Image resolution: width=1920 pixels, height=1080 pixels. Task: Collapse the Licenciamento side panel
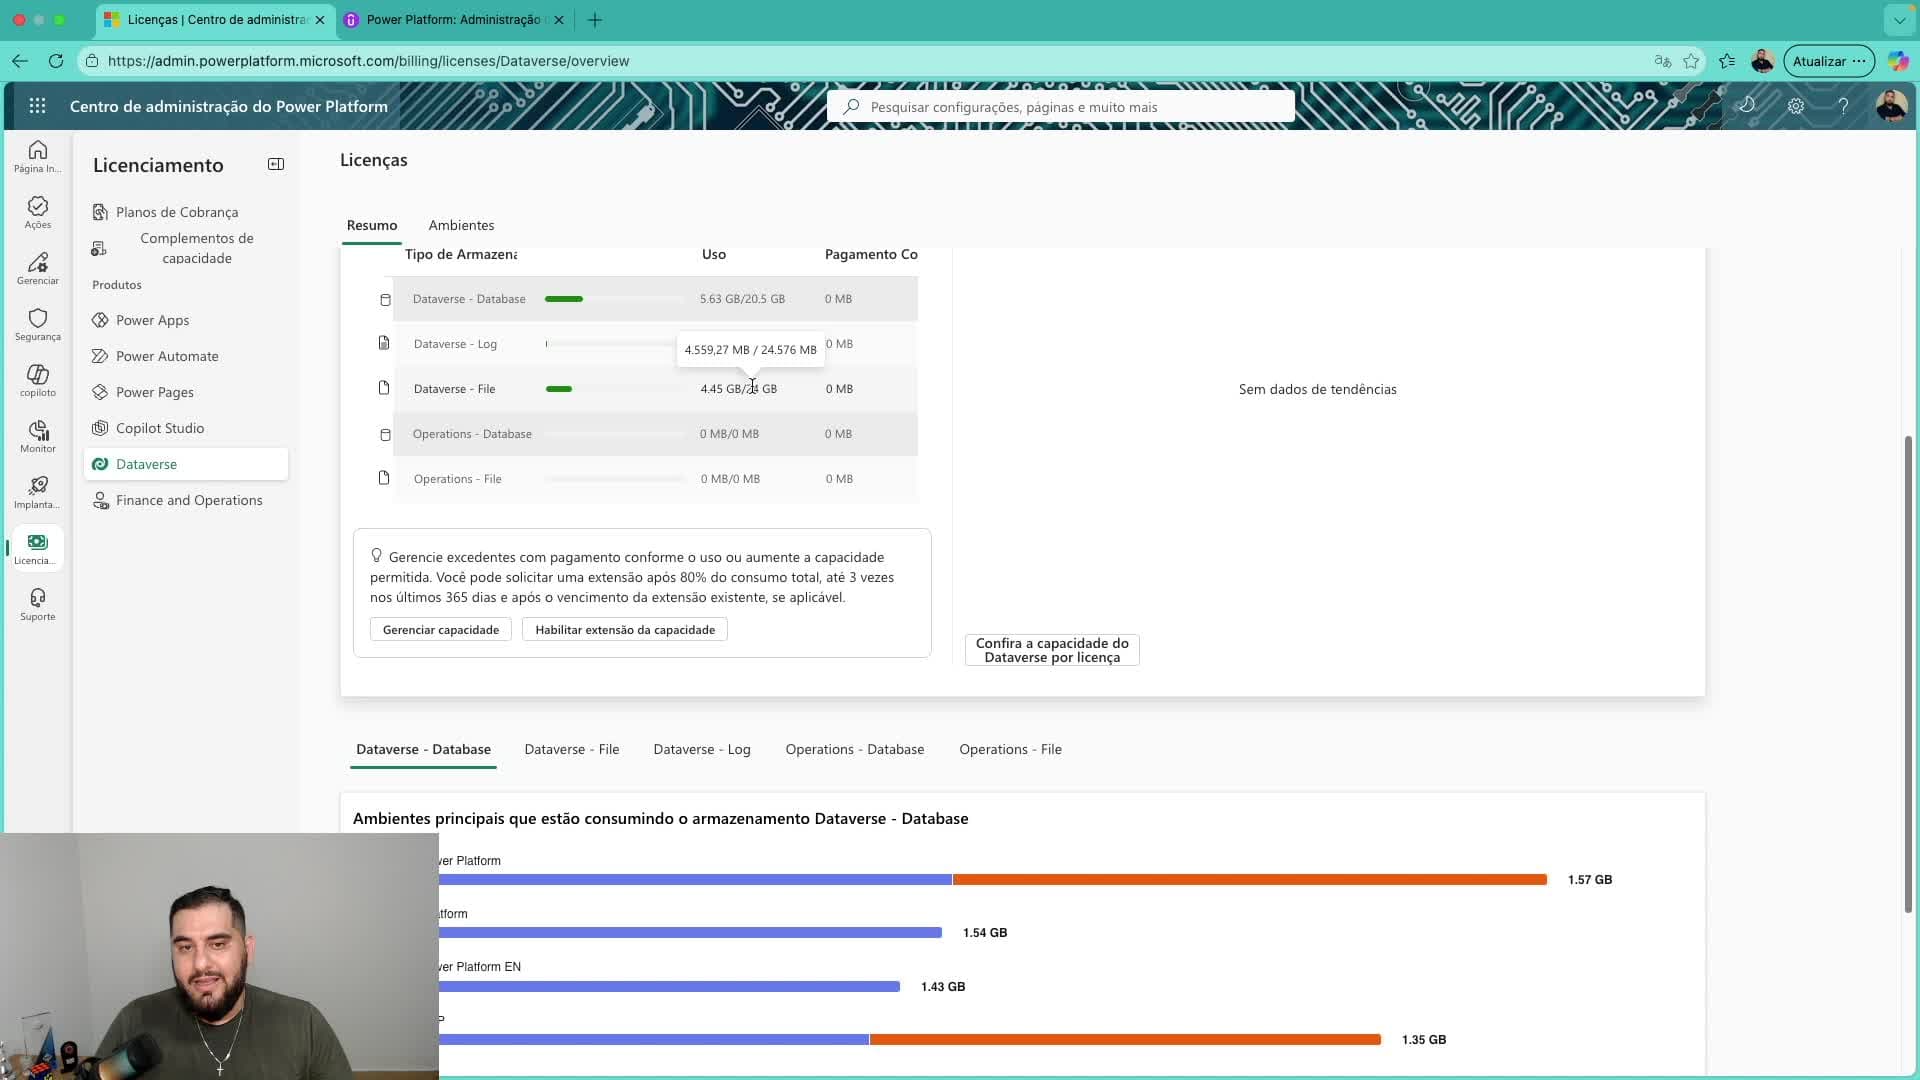point(276,164)
